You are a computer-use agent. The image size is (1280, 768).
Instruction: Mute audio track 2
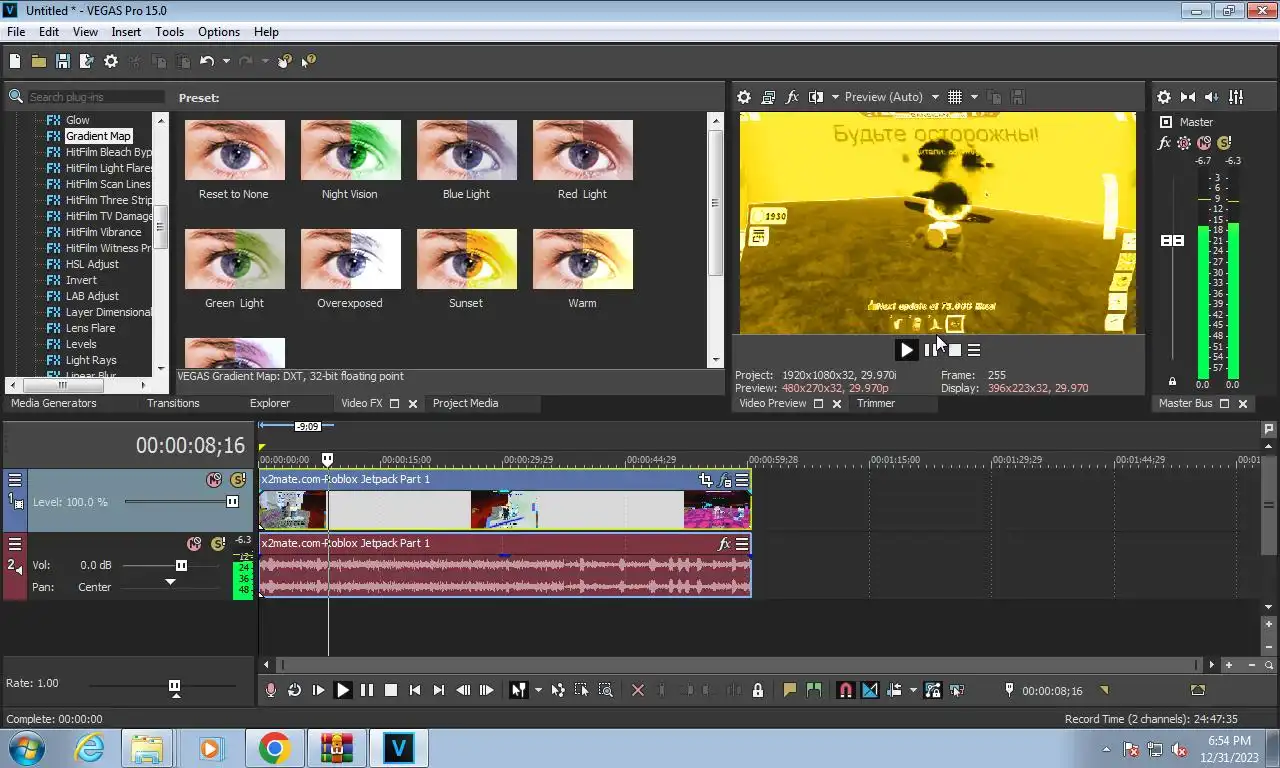tap(194, 544)
